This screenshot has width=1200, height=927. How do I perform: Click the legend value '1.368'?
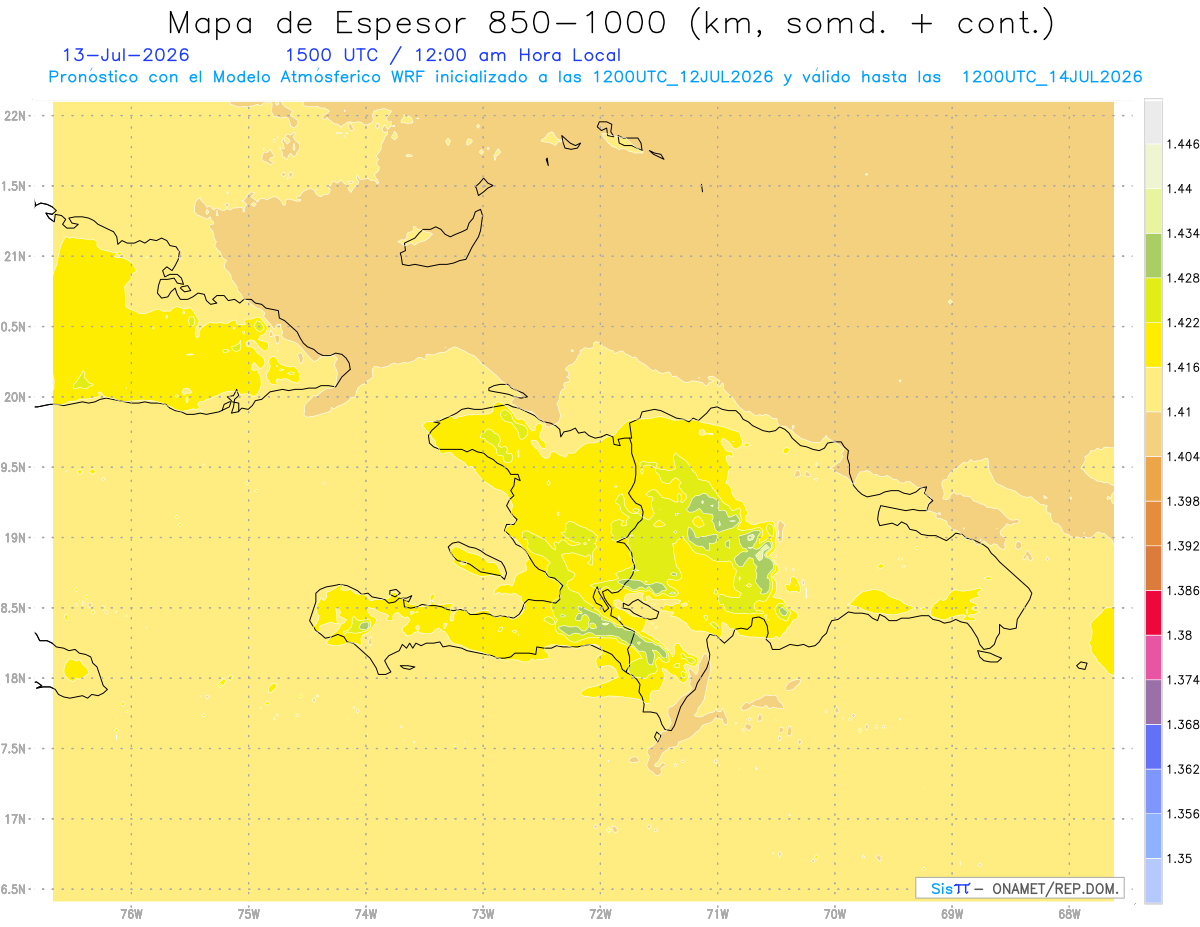(x=1183, y=724)
